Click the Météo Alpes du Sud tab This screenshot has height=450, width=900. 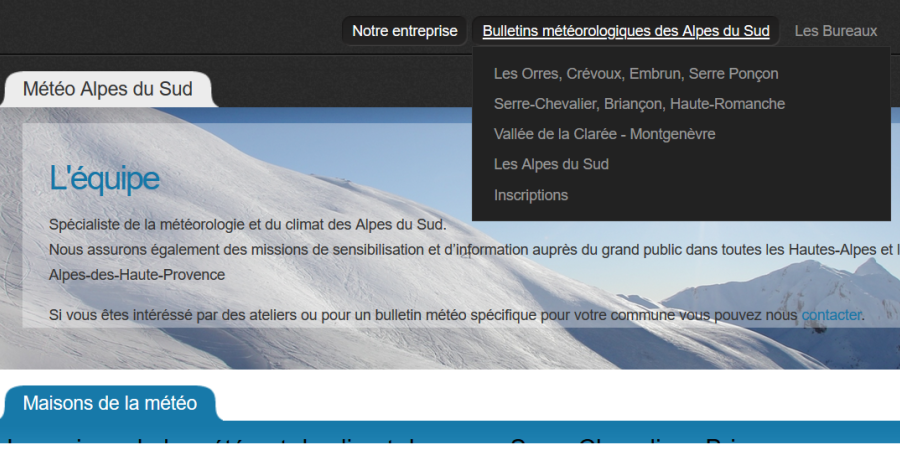[108, 89]
